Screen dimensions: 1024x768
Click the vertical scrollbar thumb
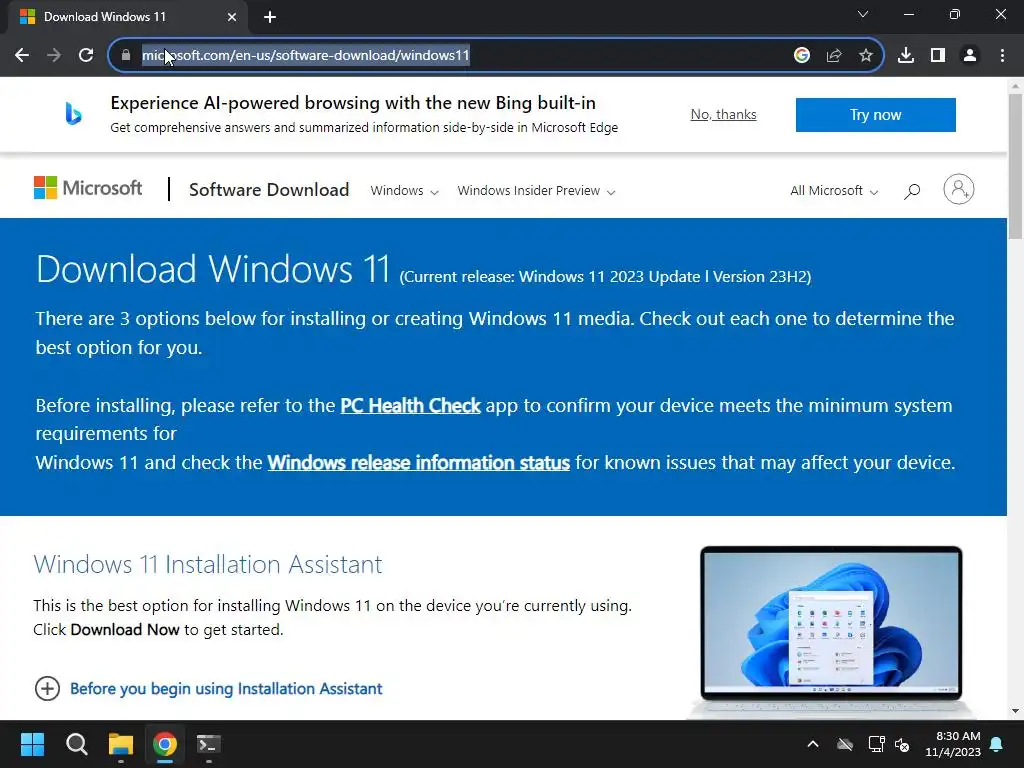[x=1015, y=167]
